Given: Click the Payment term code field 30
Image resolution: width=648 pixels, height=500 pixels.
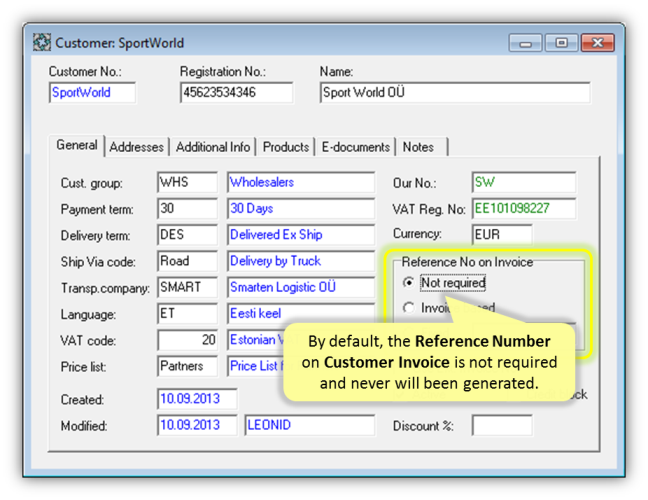Looking at the screenshot, I should click(x=187, y=208).
